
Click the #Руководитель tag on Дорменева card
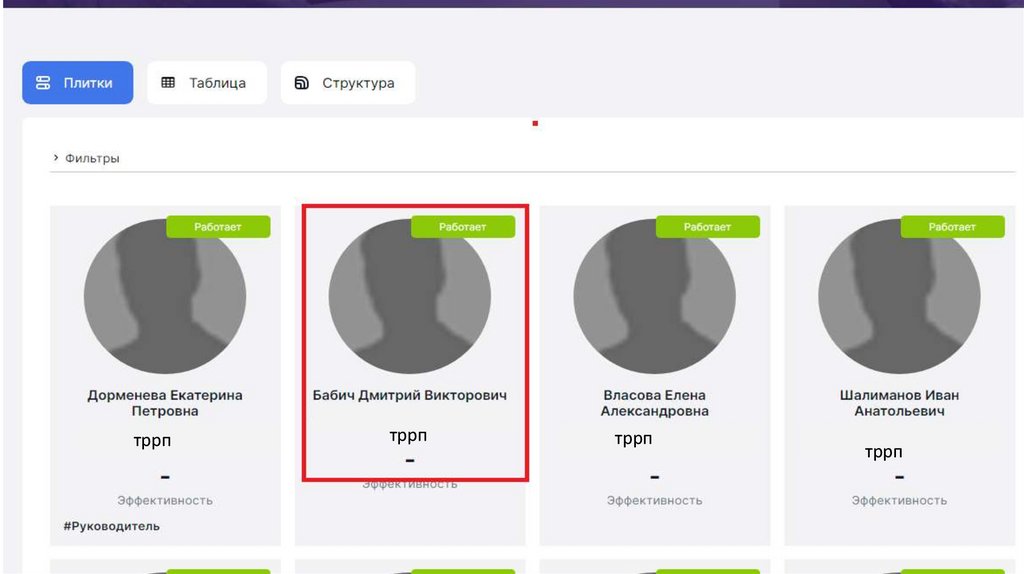click(x=112, y=526)
